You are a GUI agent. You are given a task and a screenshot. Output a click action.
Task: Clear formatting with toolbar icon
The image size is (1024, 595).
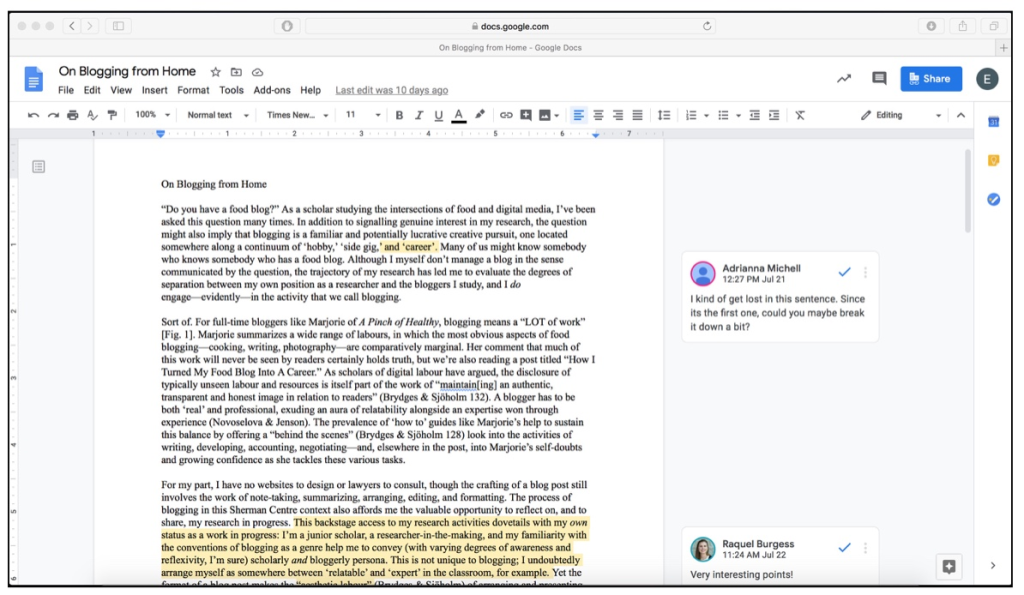(x=800, y=115)
